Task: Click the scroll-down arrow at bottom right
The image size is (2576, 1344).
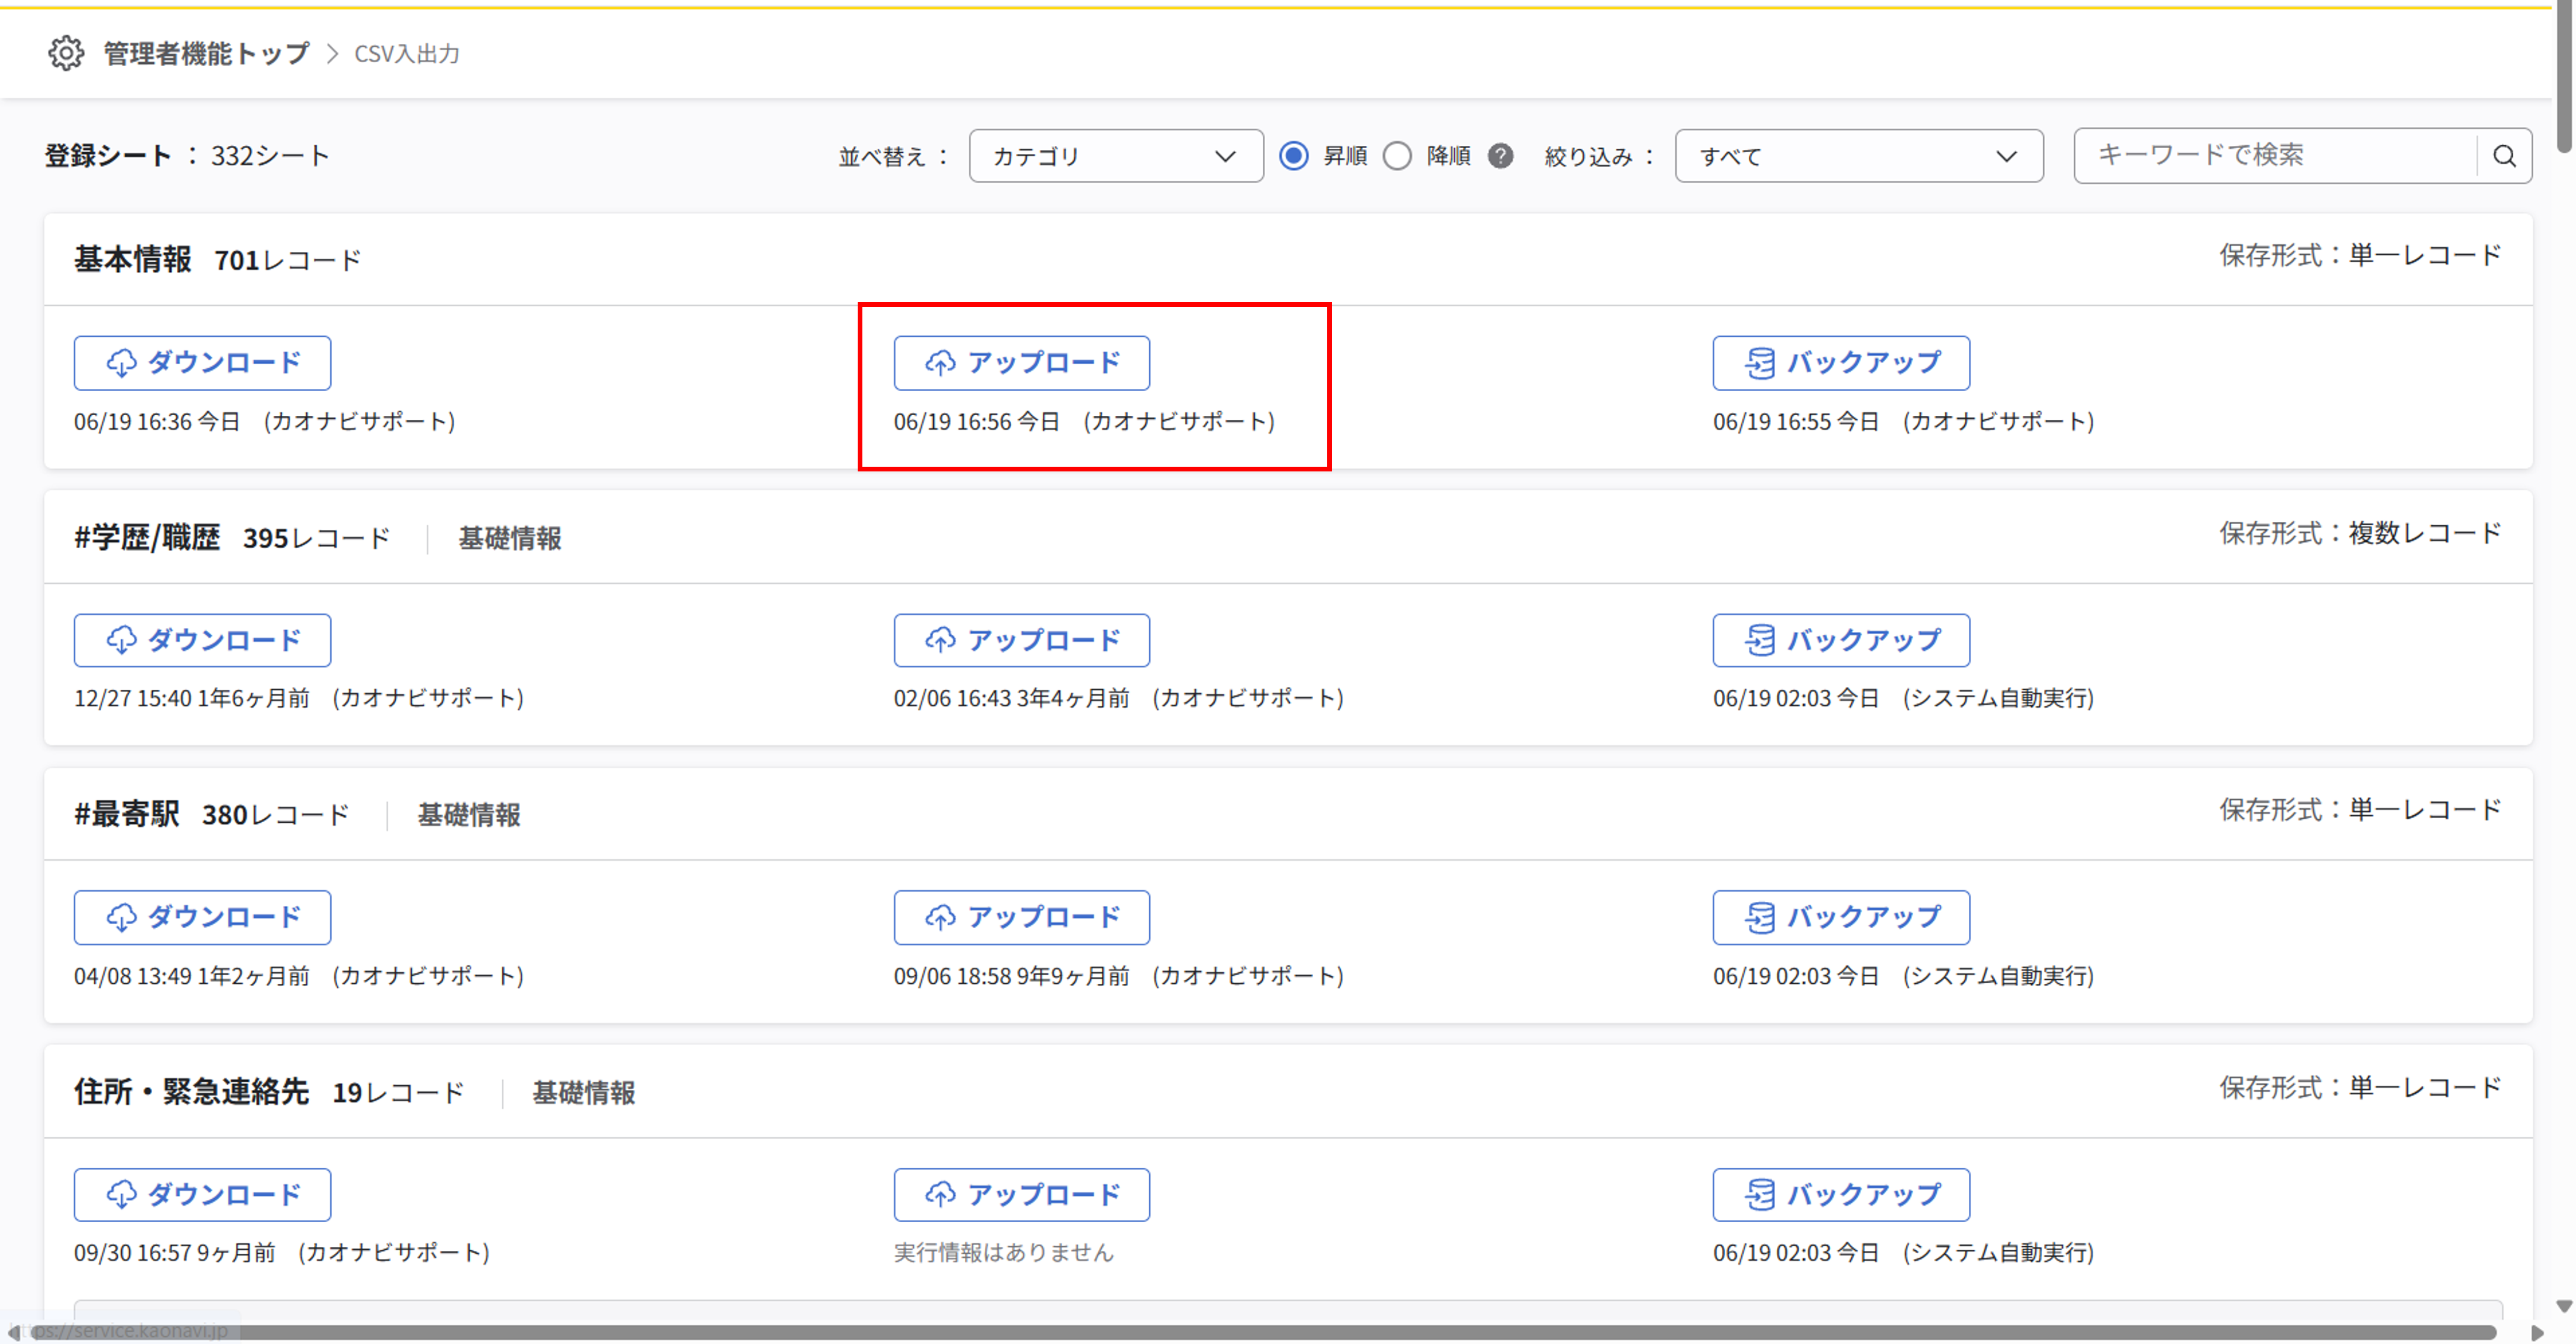Action: pos(2564,1306)
